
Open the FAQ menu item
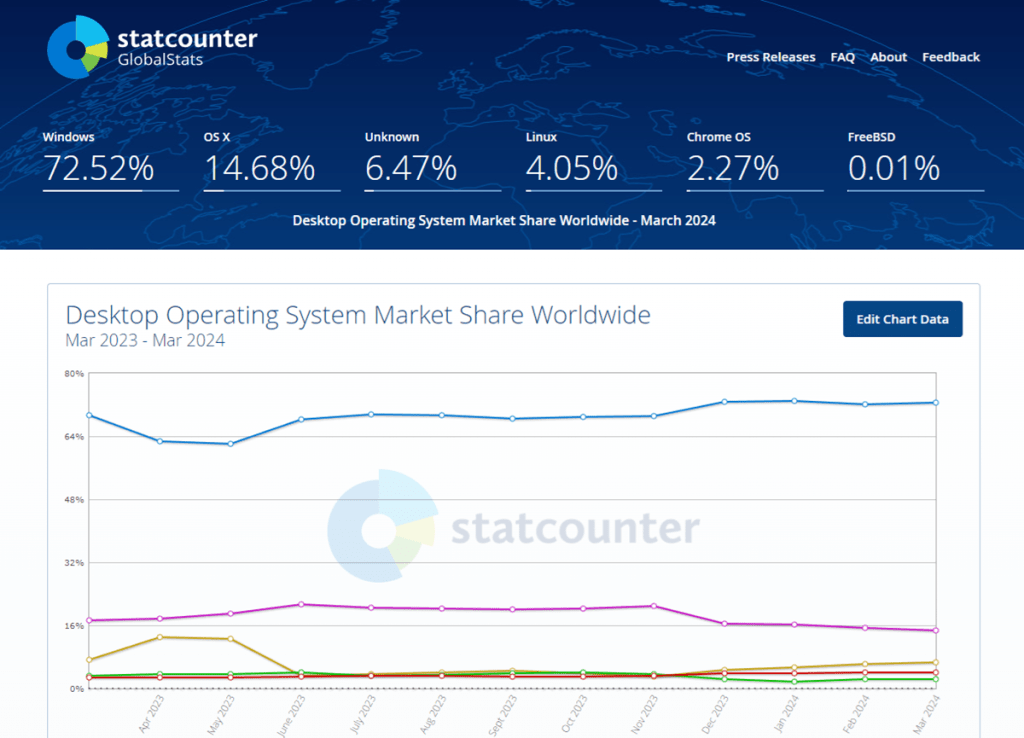(843, 57)
